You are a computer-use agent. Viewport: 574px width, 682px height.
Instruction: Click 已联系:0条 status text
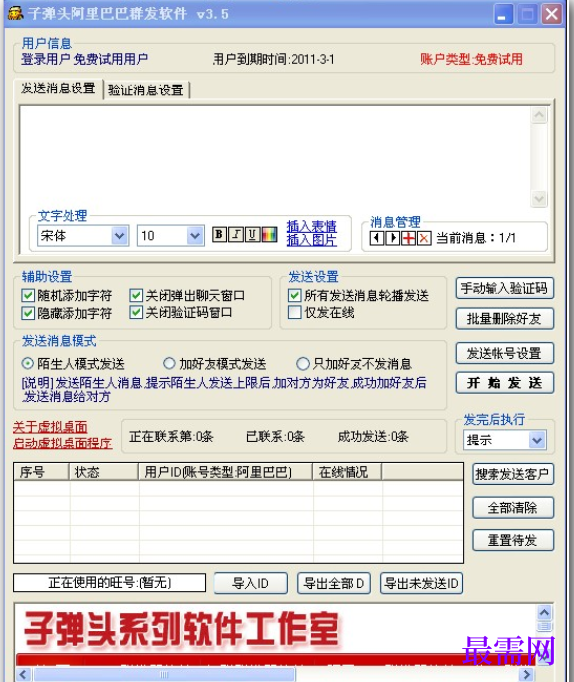coord(275,436)
